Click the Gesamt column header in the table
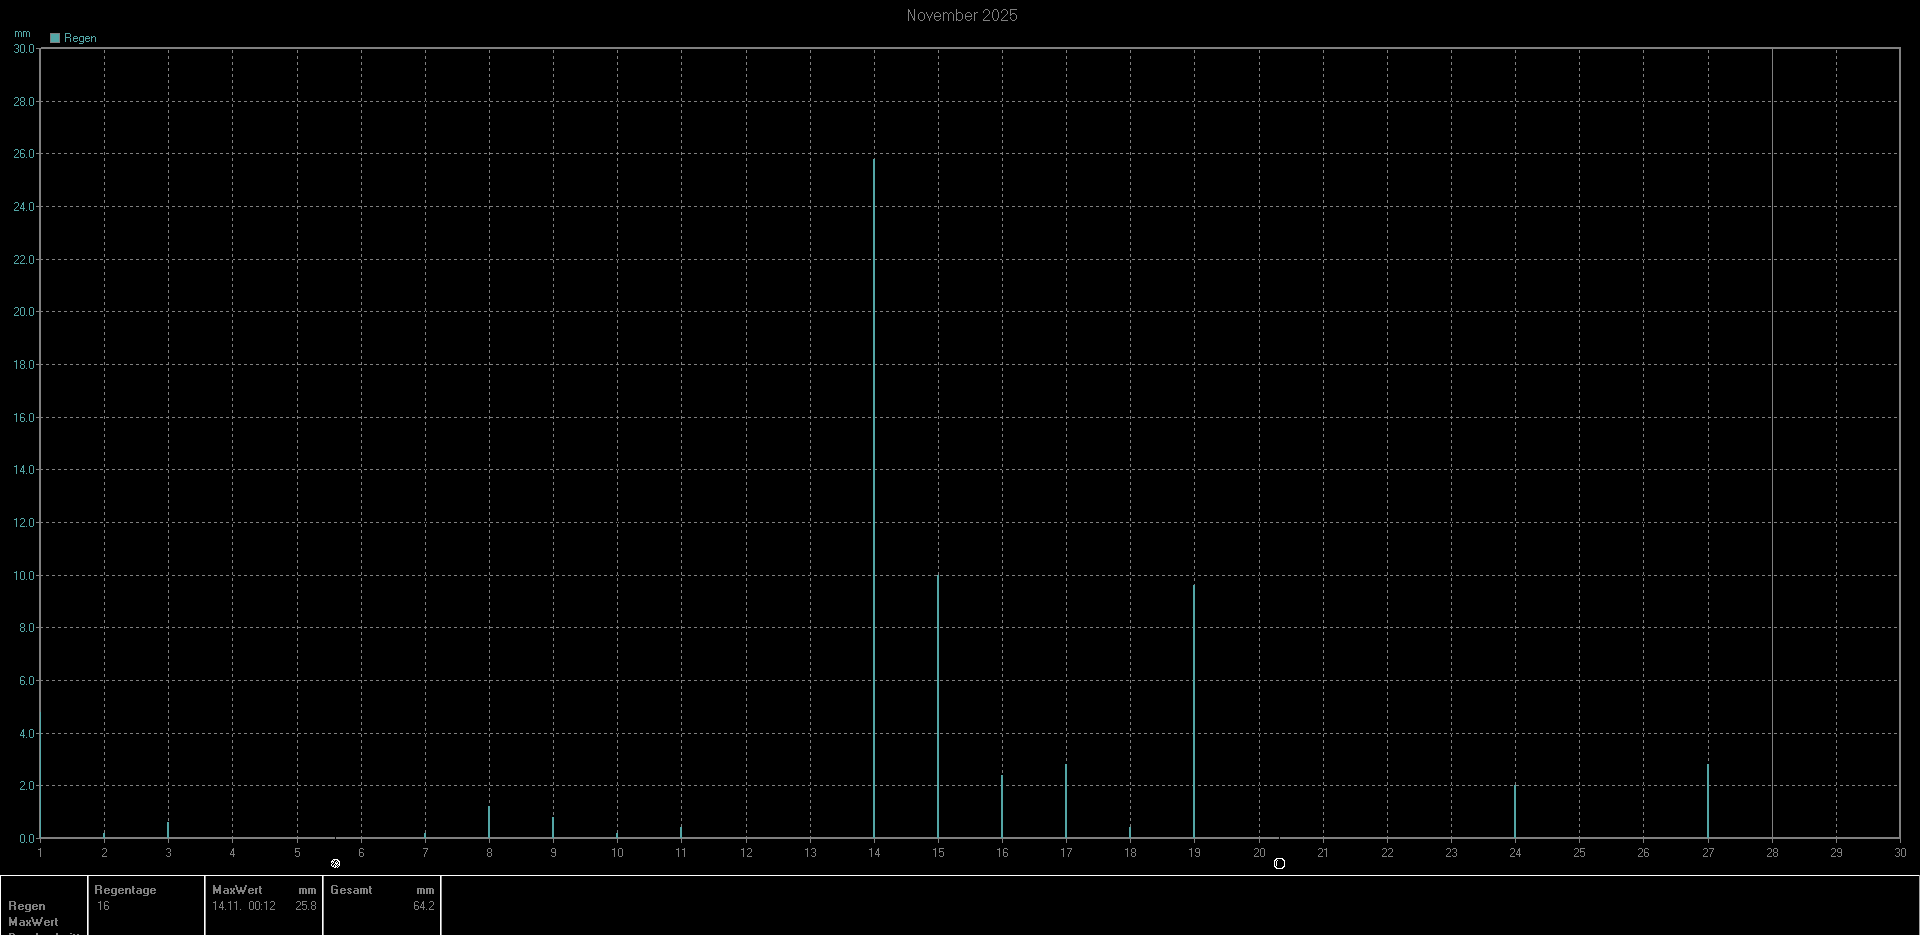This screenshot has height=935, width=1920. click(351, 890)
